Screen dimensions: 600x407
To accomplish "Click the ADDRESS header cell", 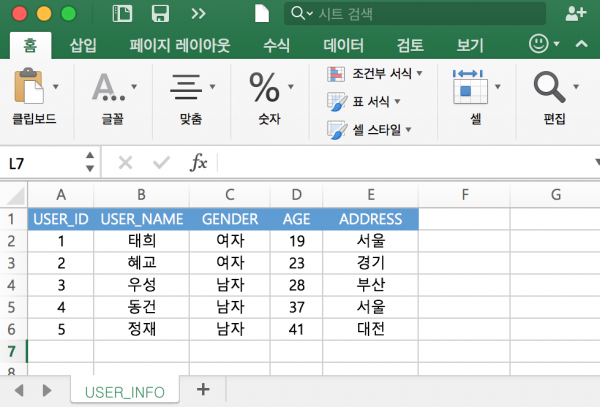I will (370, 219).
